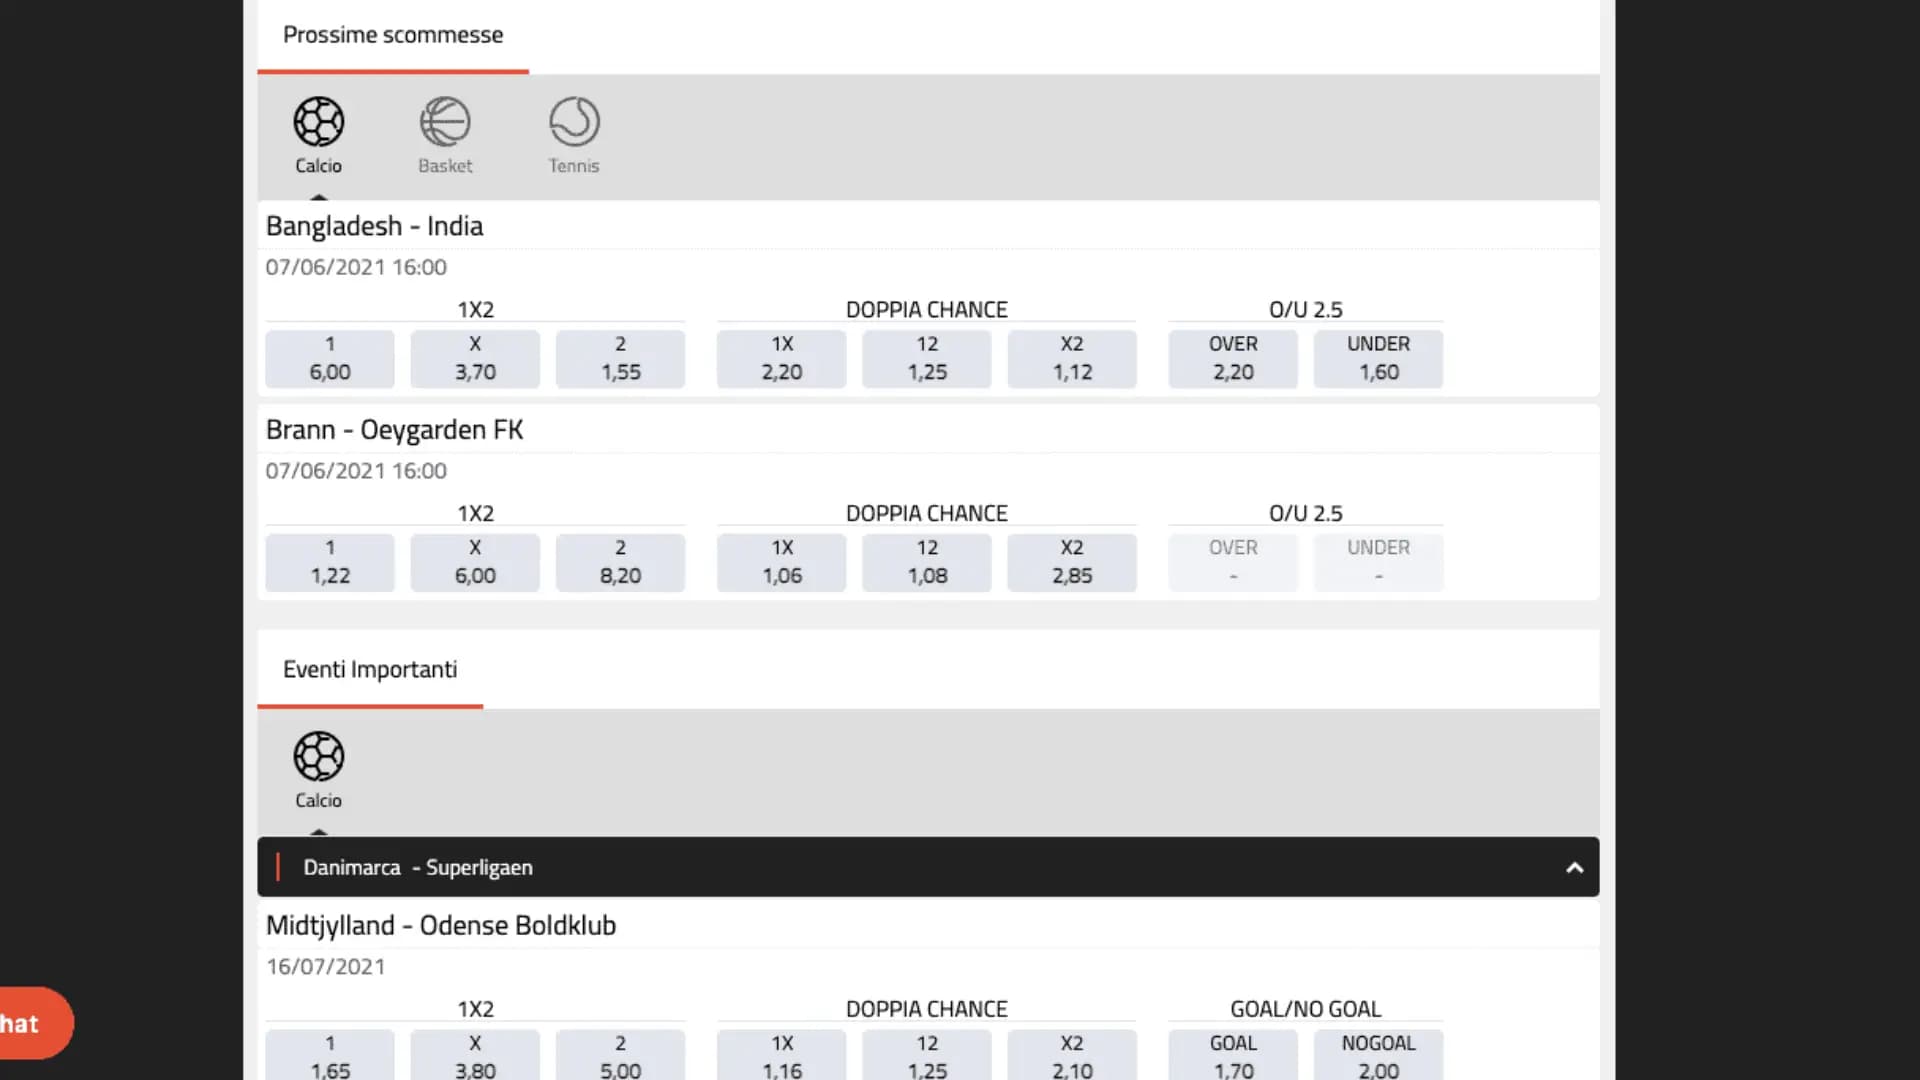This screenshot has height=1080, width=1920.
Task: Select UNDER 1,60 for Bangladesh - India
Action: pyautogui.click(x=1378, y=358)
